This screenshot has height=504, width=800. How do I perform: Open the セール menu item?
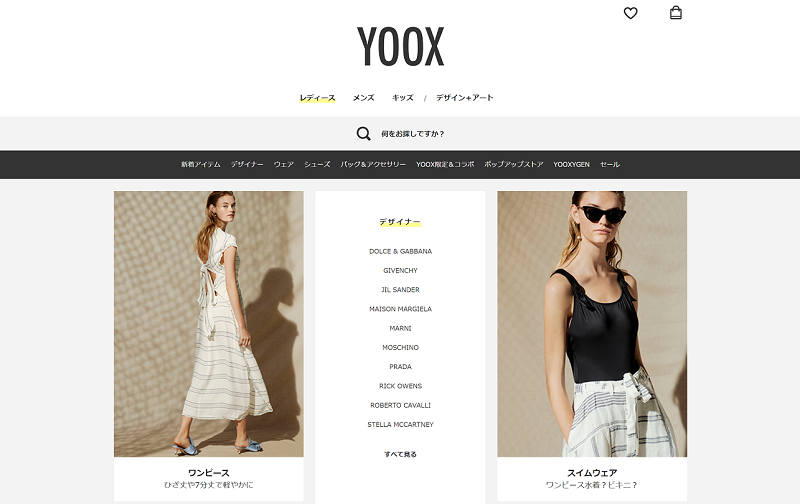610,164
